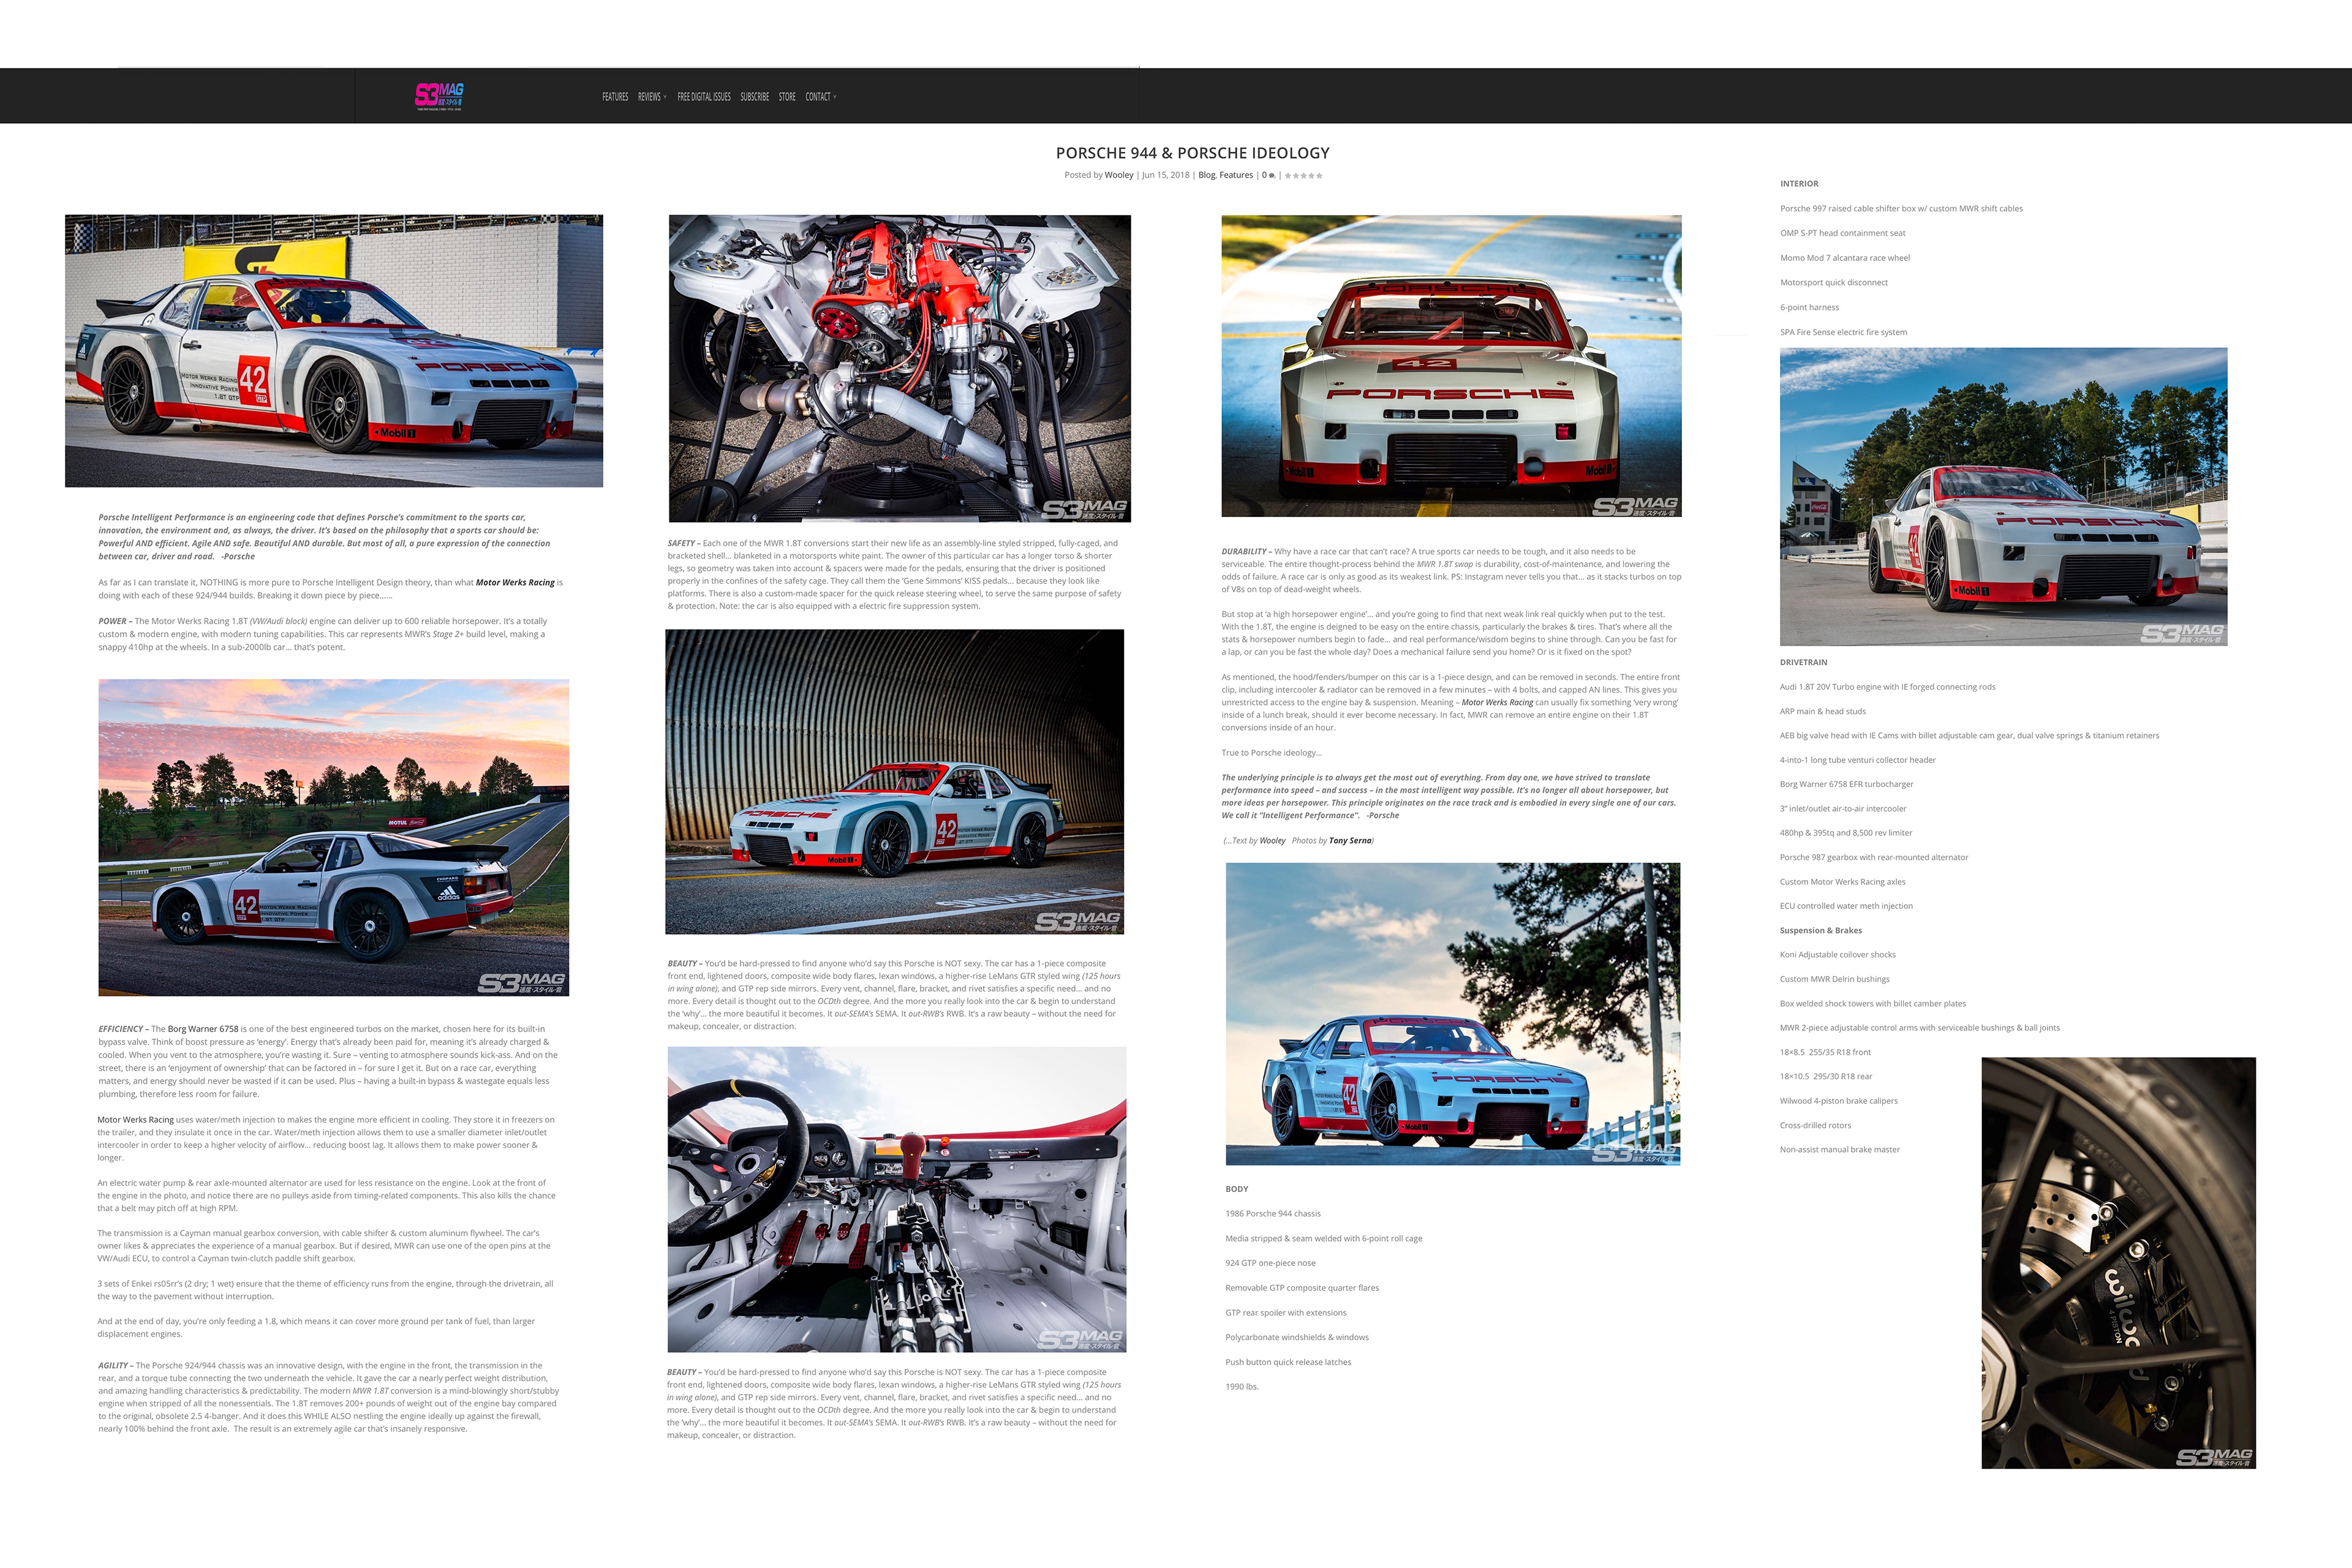Click author link Wooley under the title
The image size is (2352, 1568).
1119,175
